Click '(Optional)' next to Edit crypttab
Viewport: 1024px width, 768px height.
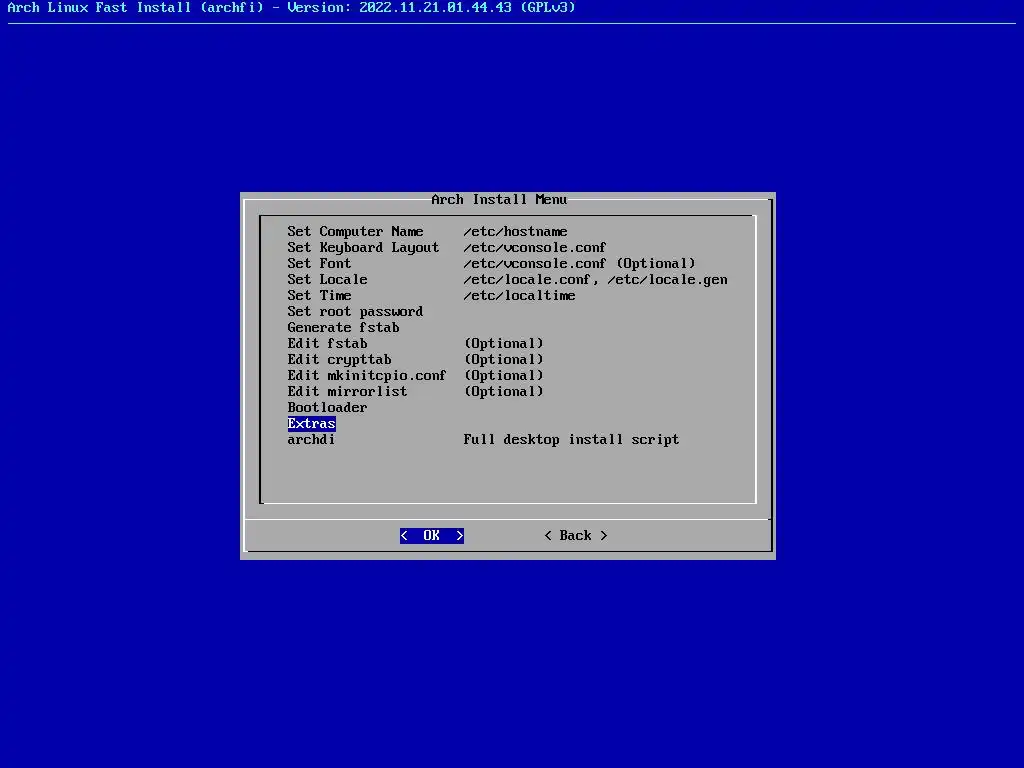pos(504,359)
